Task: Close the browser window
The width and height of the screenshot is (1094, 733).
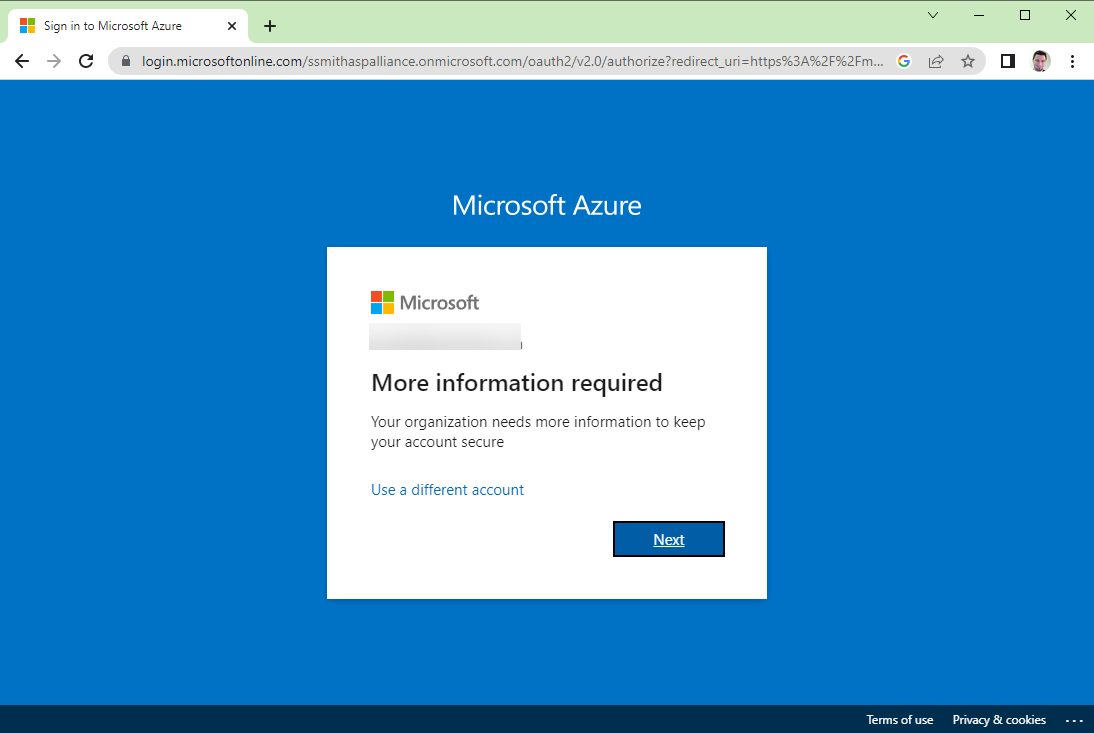Action: tap(1070, 15)
